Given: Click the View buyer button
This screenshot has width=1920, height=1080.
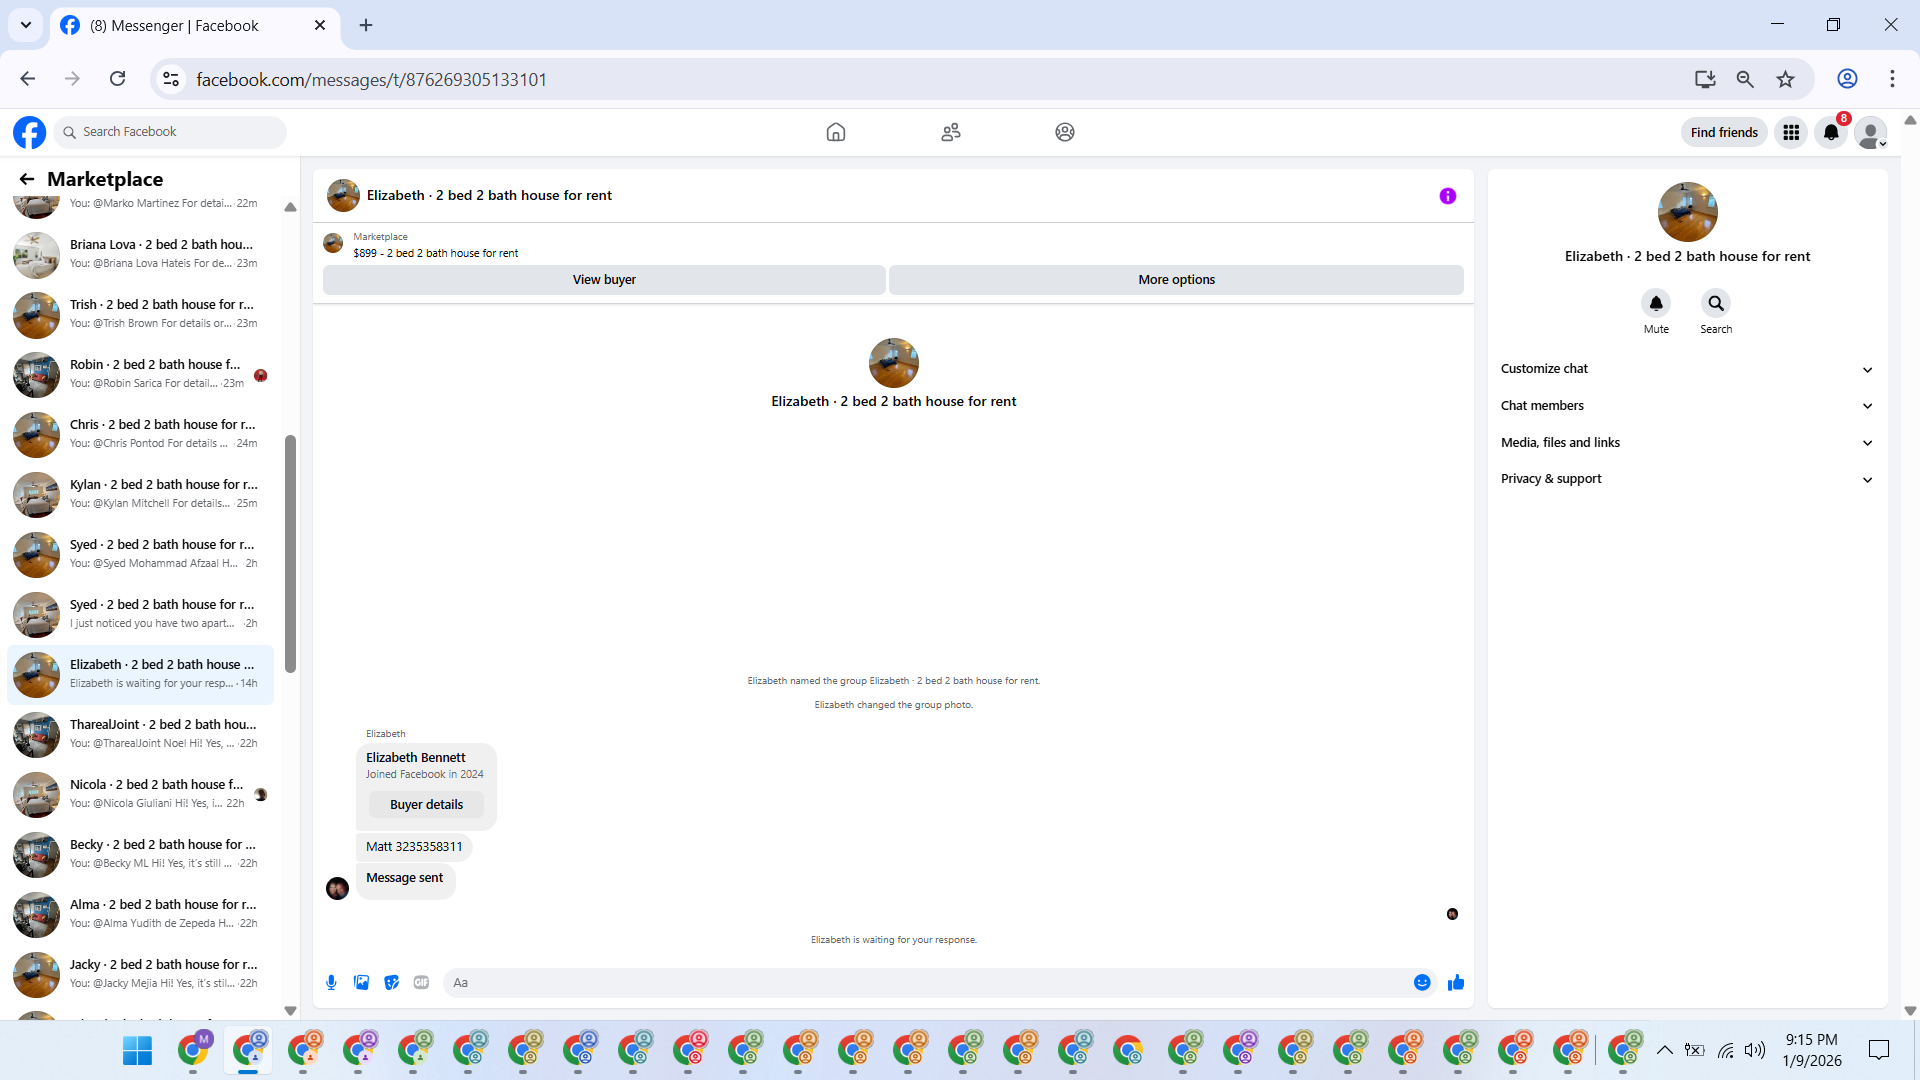Looking at the screenshot, I should point(604,280).
